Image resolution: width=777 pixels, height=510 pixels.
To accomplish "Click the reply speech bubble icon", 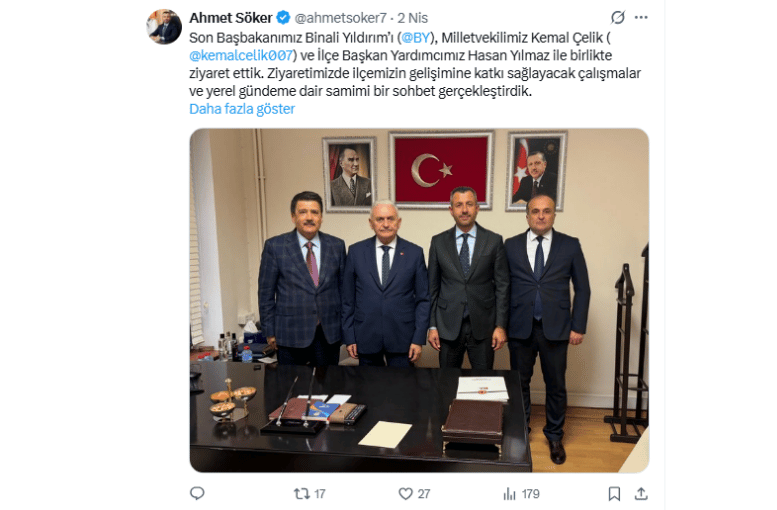I will click(x=197, y=493).
